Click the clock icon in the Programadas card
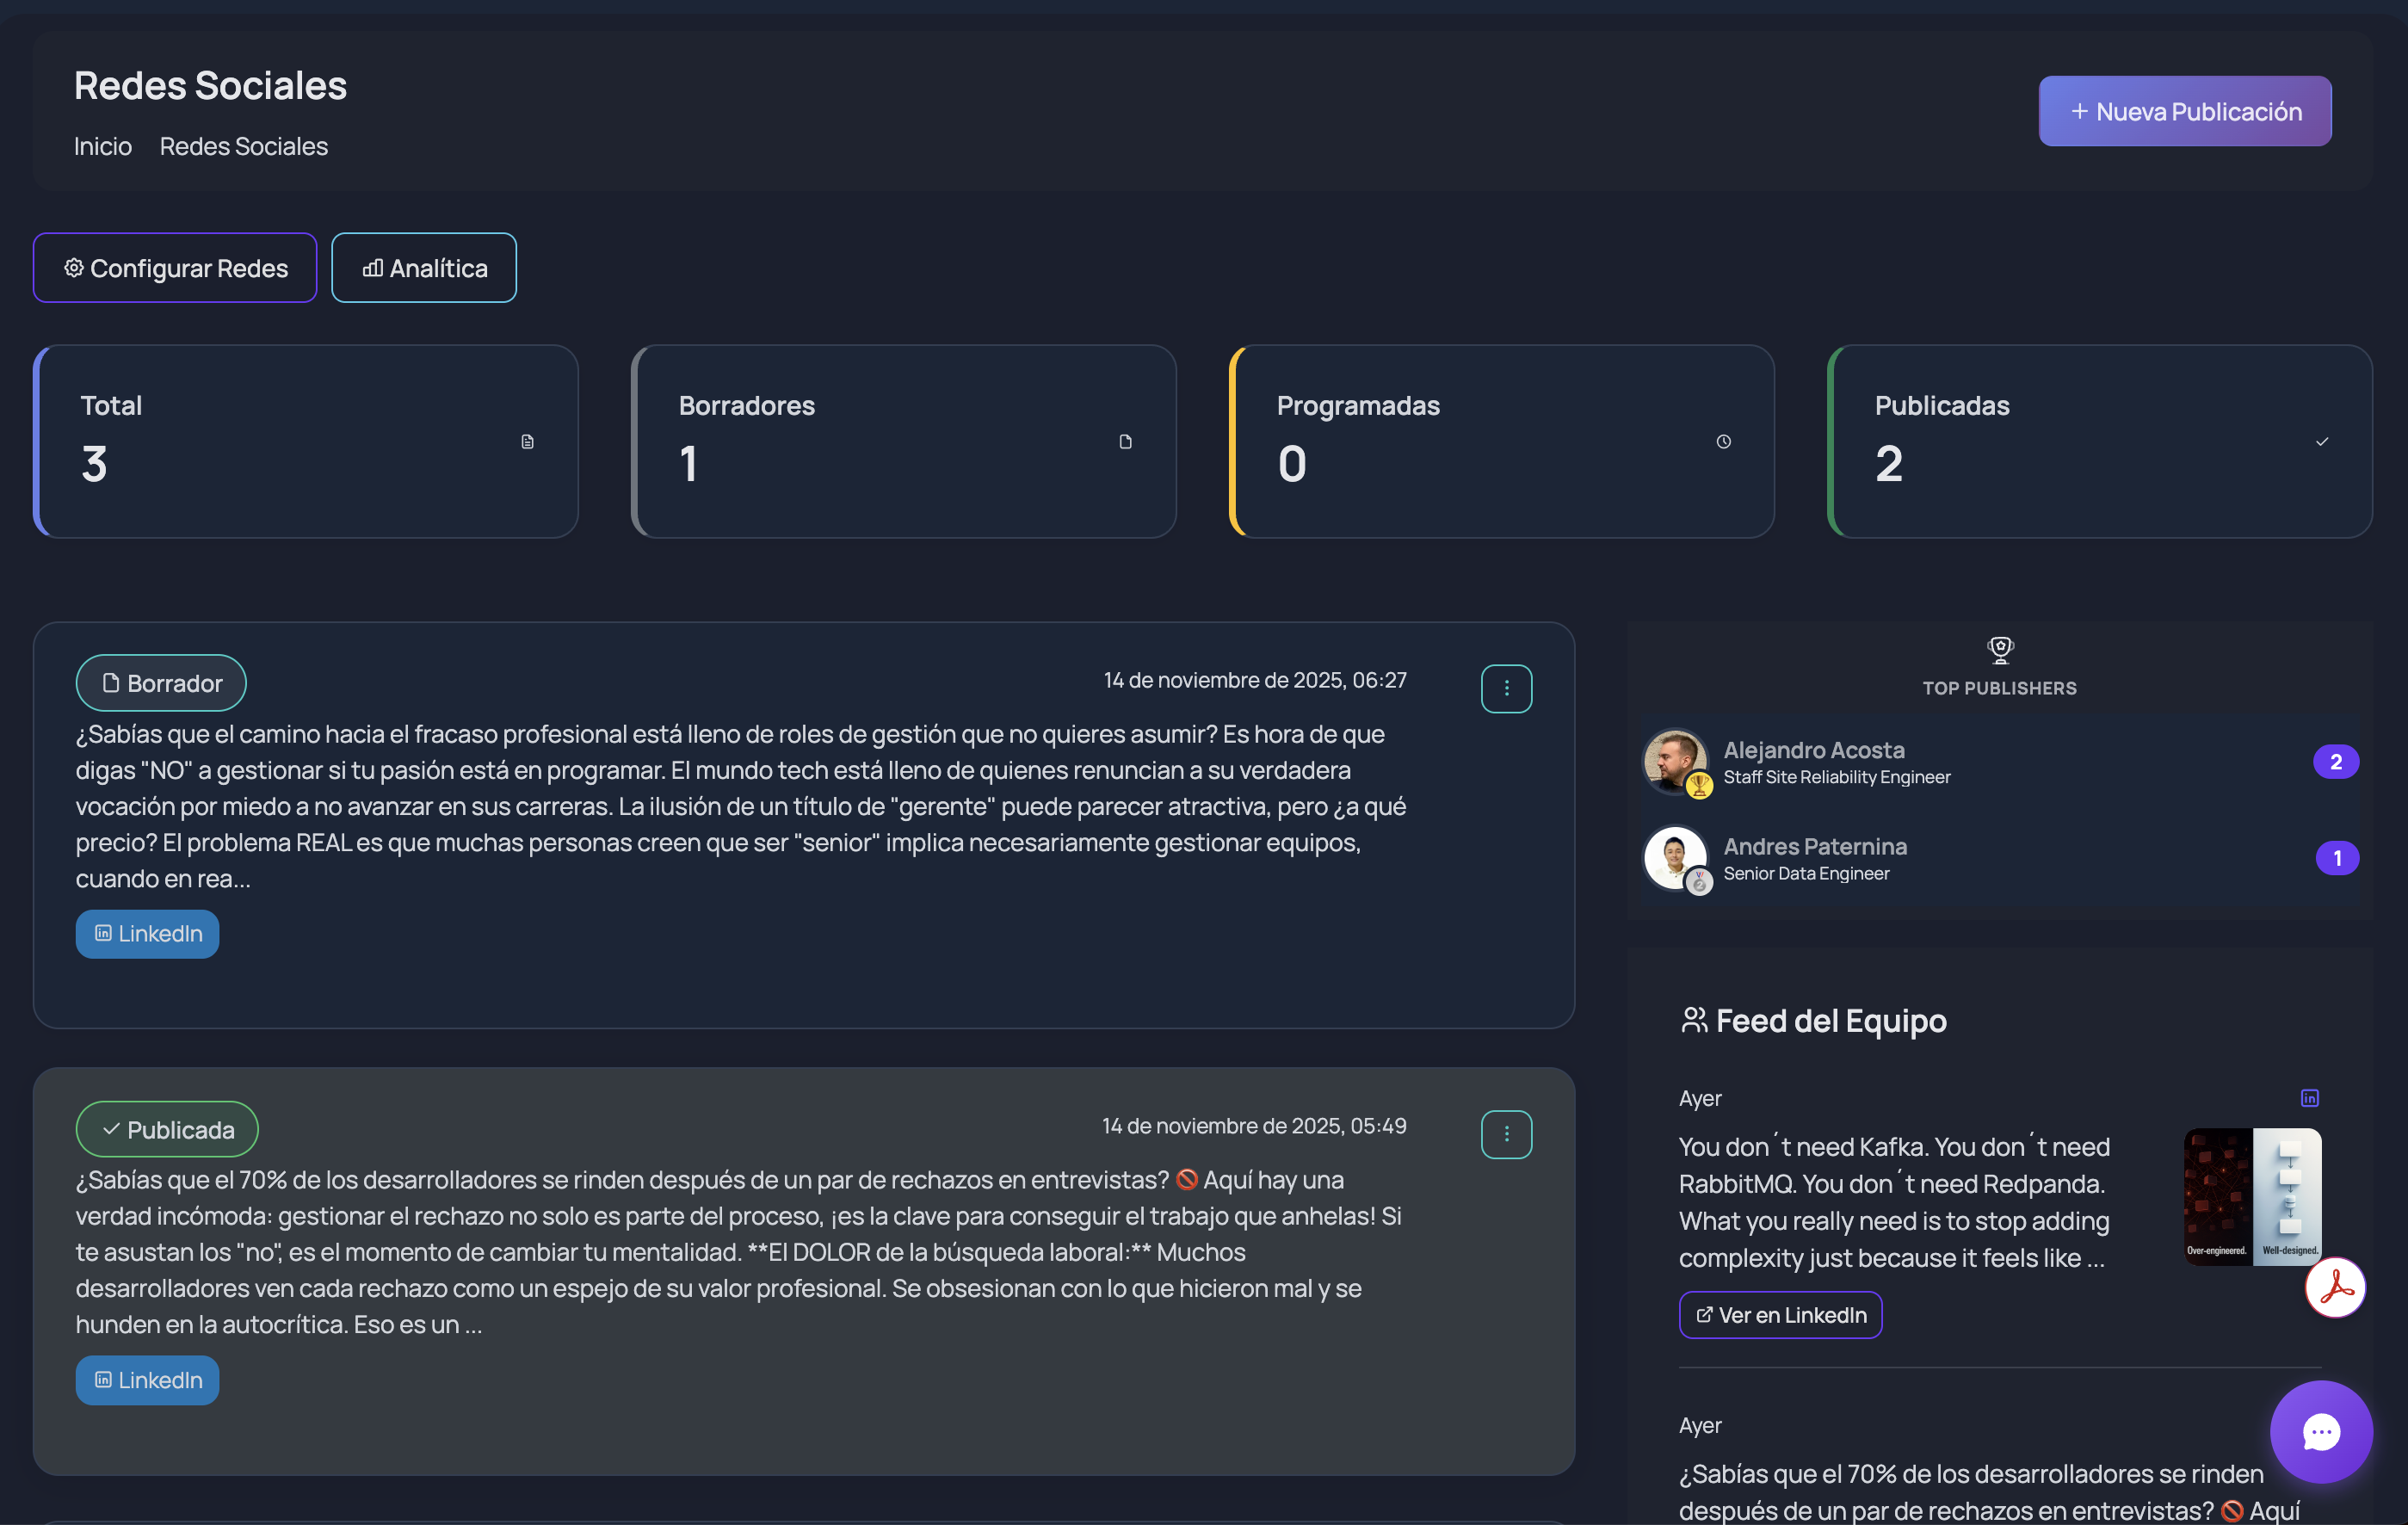Screen dimensions: 2408x1525 coord(1723,442)
